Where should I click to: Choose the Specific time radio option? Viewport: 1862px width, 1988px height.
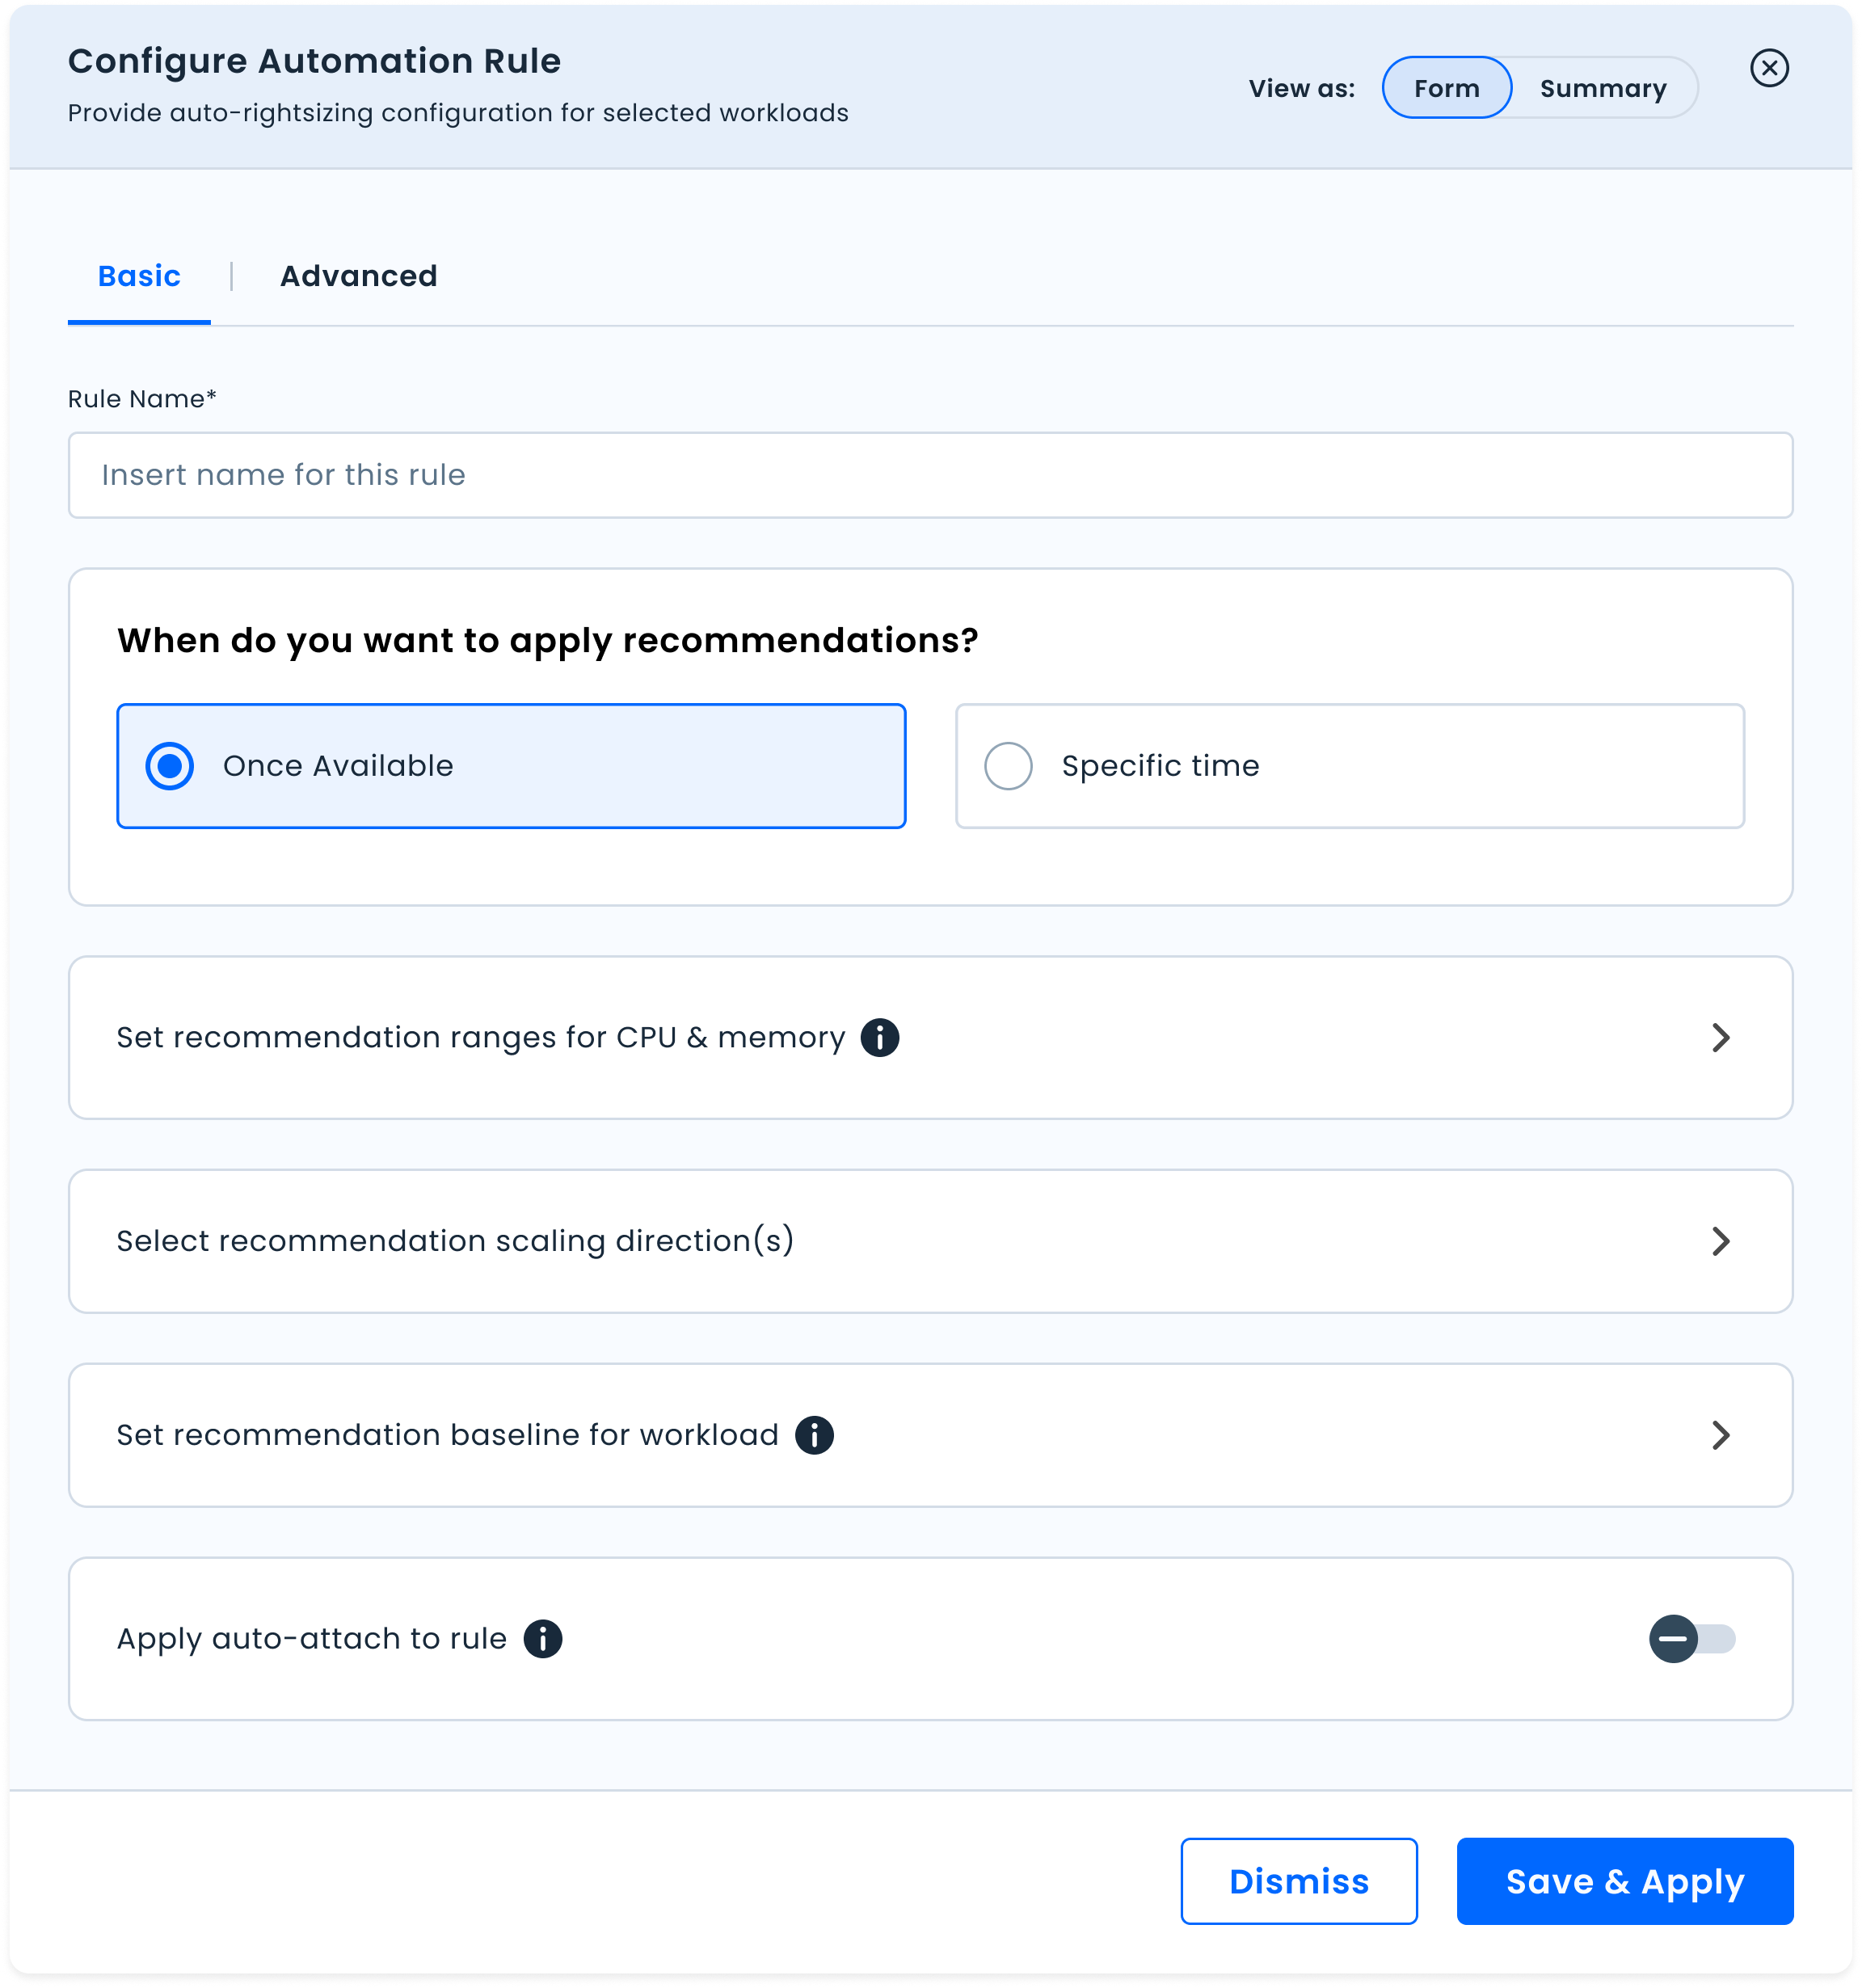pos(1008,766)
